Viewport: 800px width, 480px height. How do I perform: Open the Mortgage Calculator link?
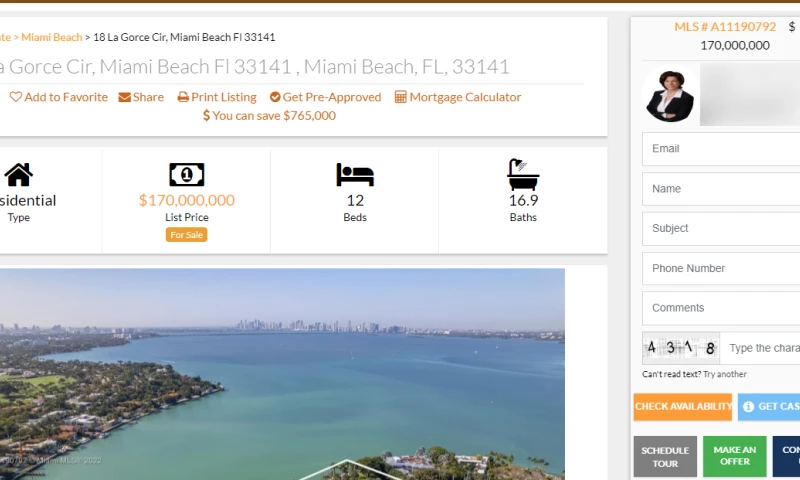[x=465, y=97]
